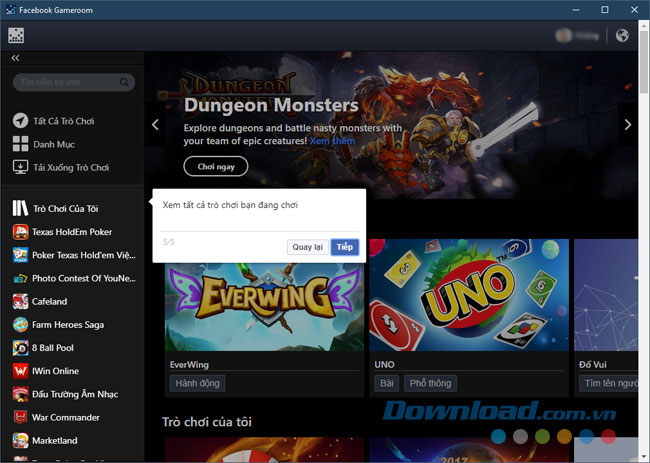The height and width of the screenshot is (463, 650).
Task: Open Tất Cả Trò Chơi section
Action: [63, 121]
